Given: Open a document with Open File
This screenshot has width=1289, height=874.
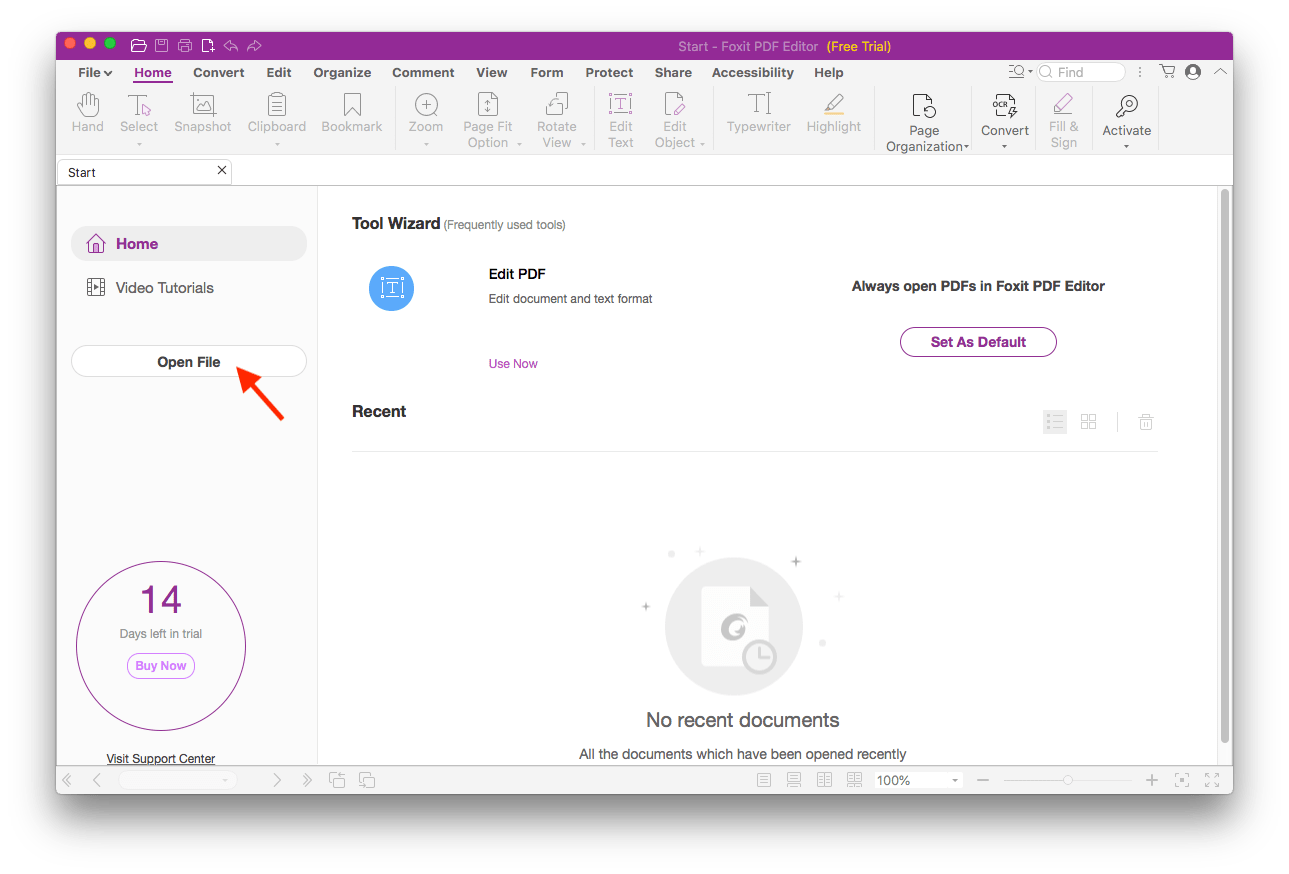Looking at the screenshot, I should pyautogui.click(x=188, y=361).
